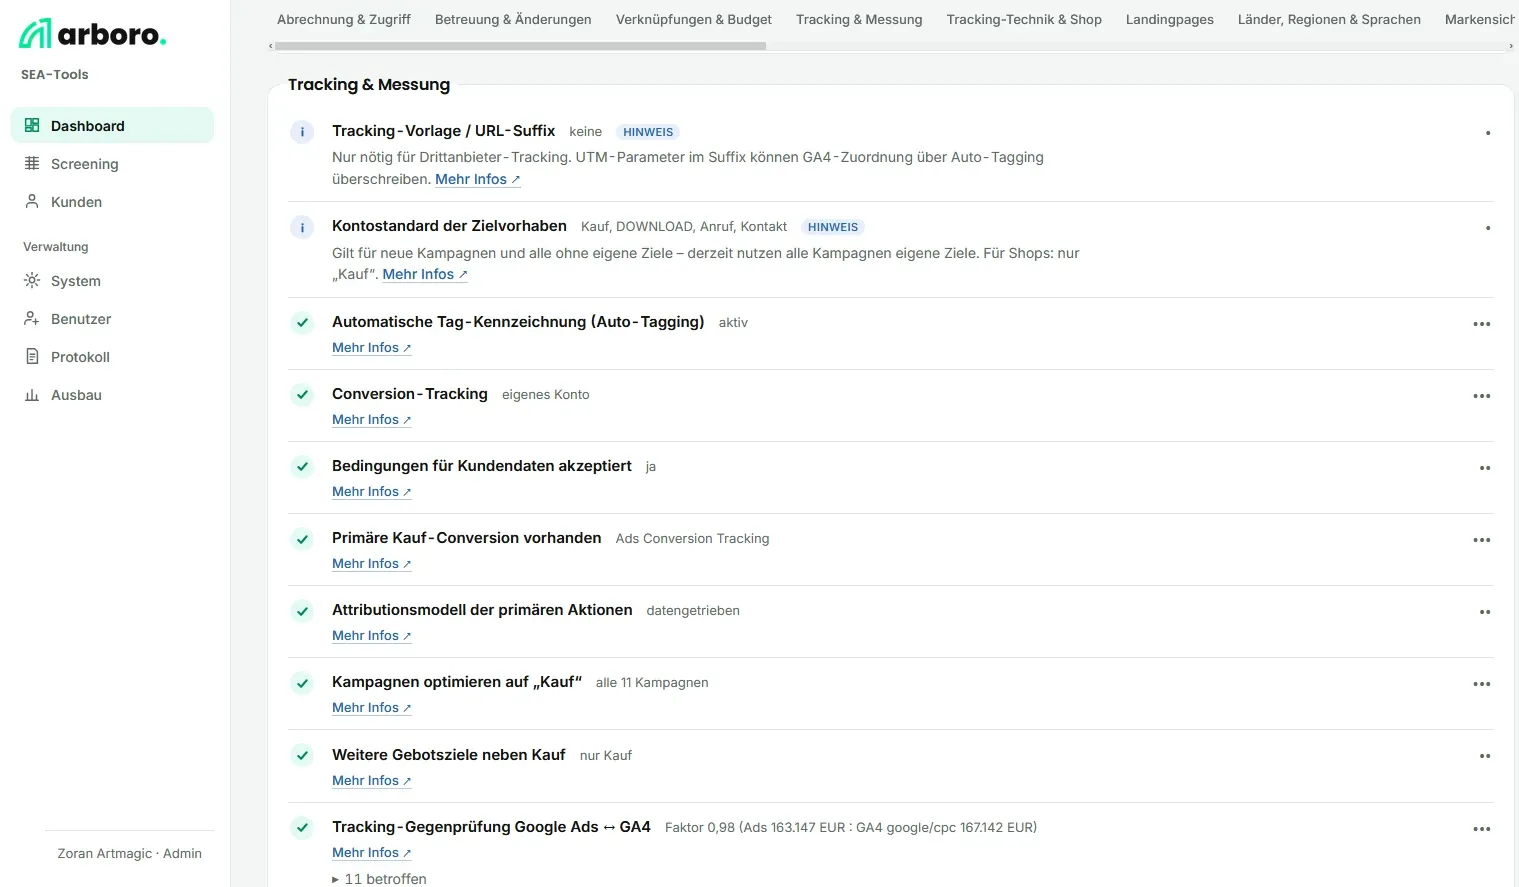Click the Benutzer add-user icon in sidebar

pos(32,318)
